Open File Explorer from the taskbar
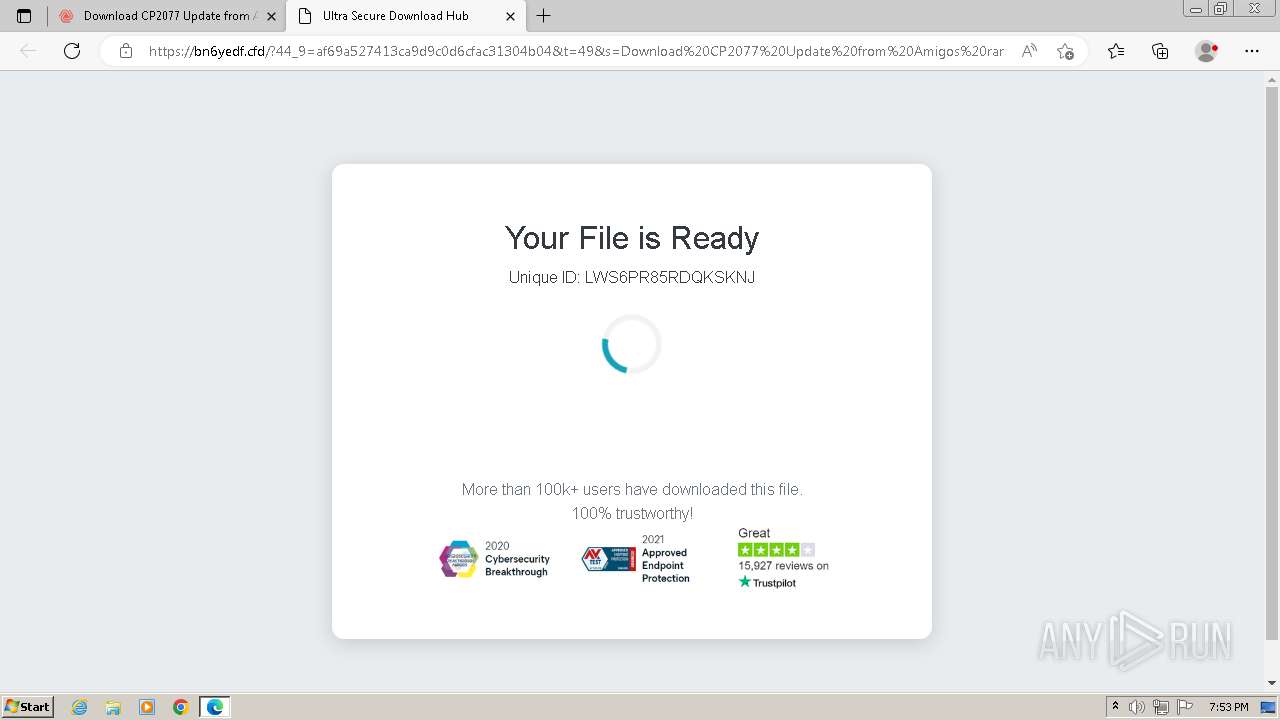1280x720 pixels. [x=113, y=707]
